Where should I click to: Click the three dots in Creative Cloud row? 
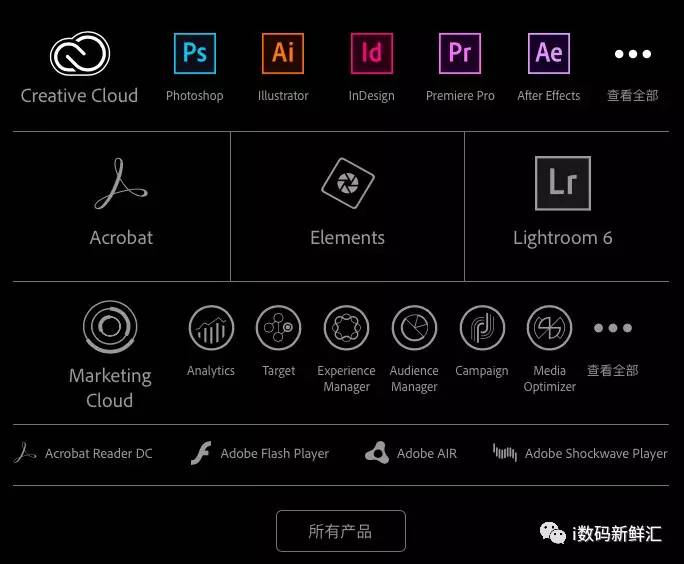tap(633, 54)
